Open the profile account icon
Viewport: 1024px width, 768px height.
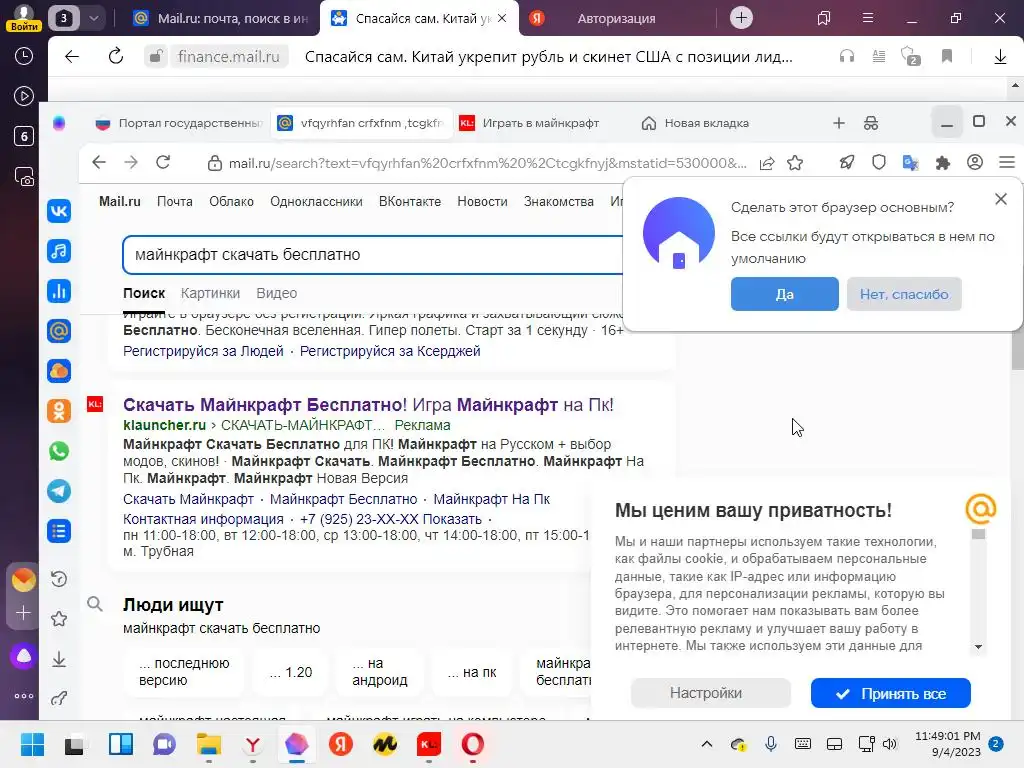tap(975, 163)
